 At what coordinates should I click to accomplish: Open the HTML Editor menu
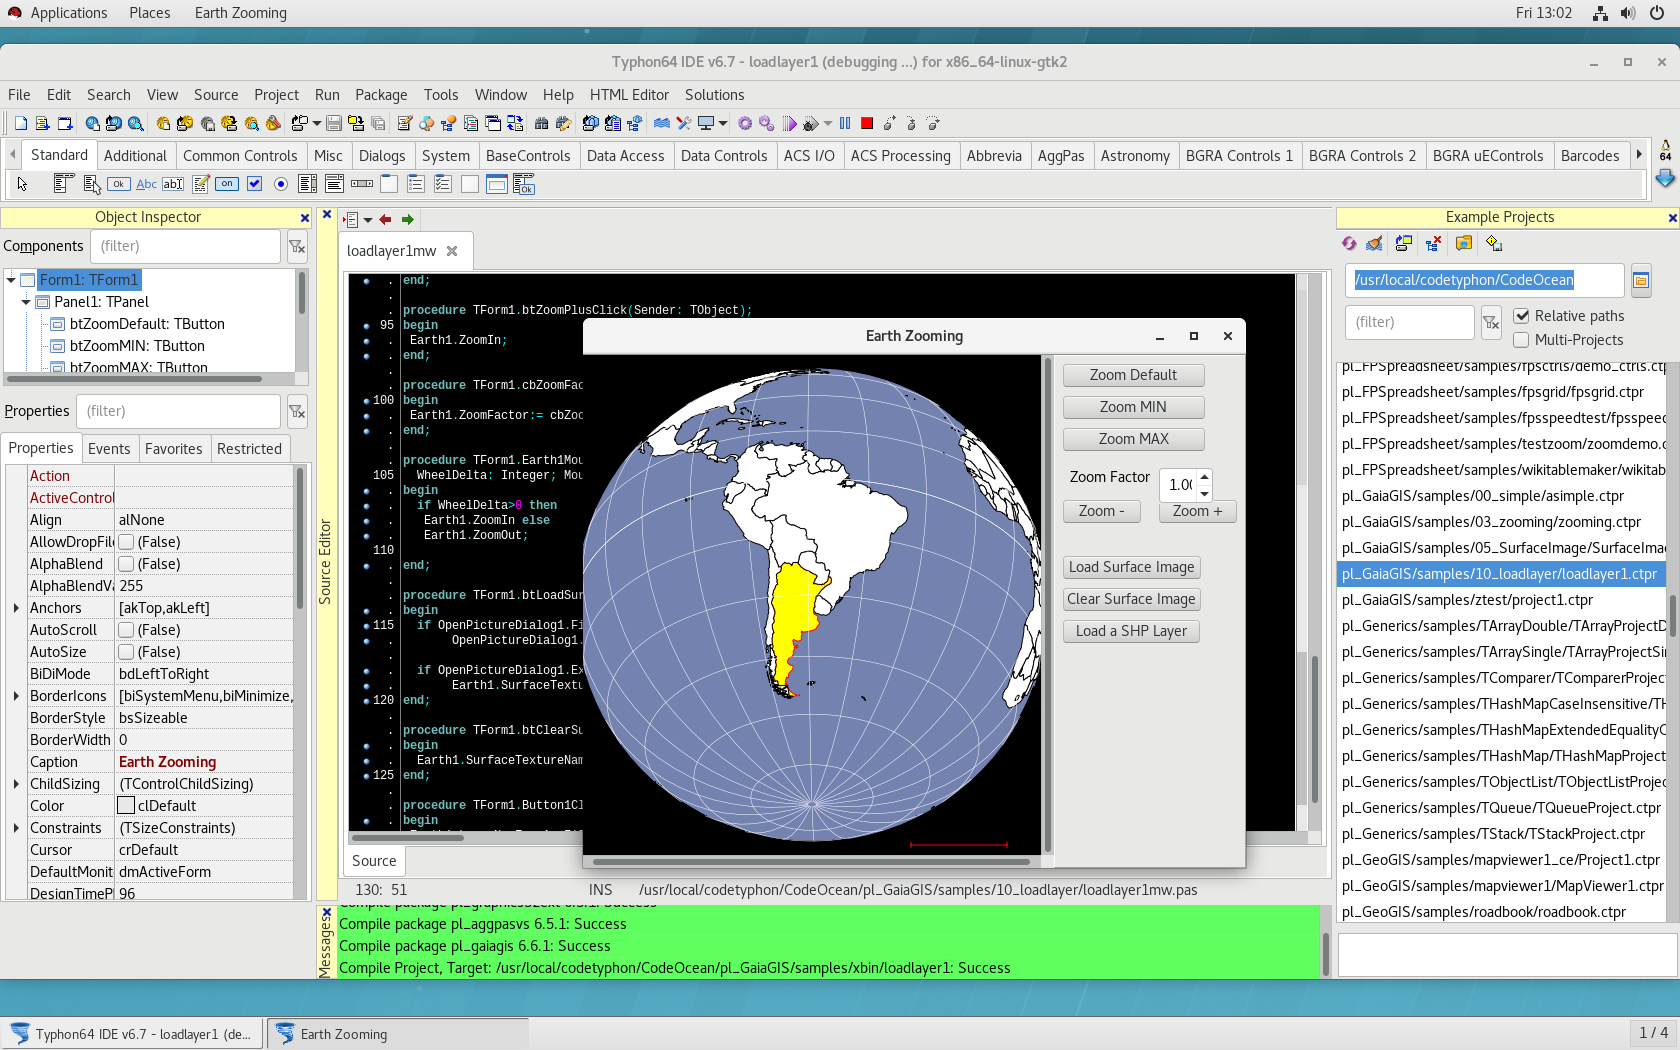pyautogui.click(x=629, y=95)
